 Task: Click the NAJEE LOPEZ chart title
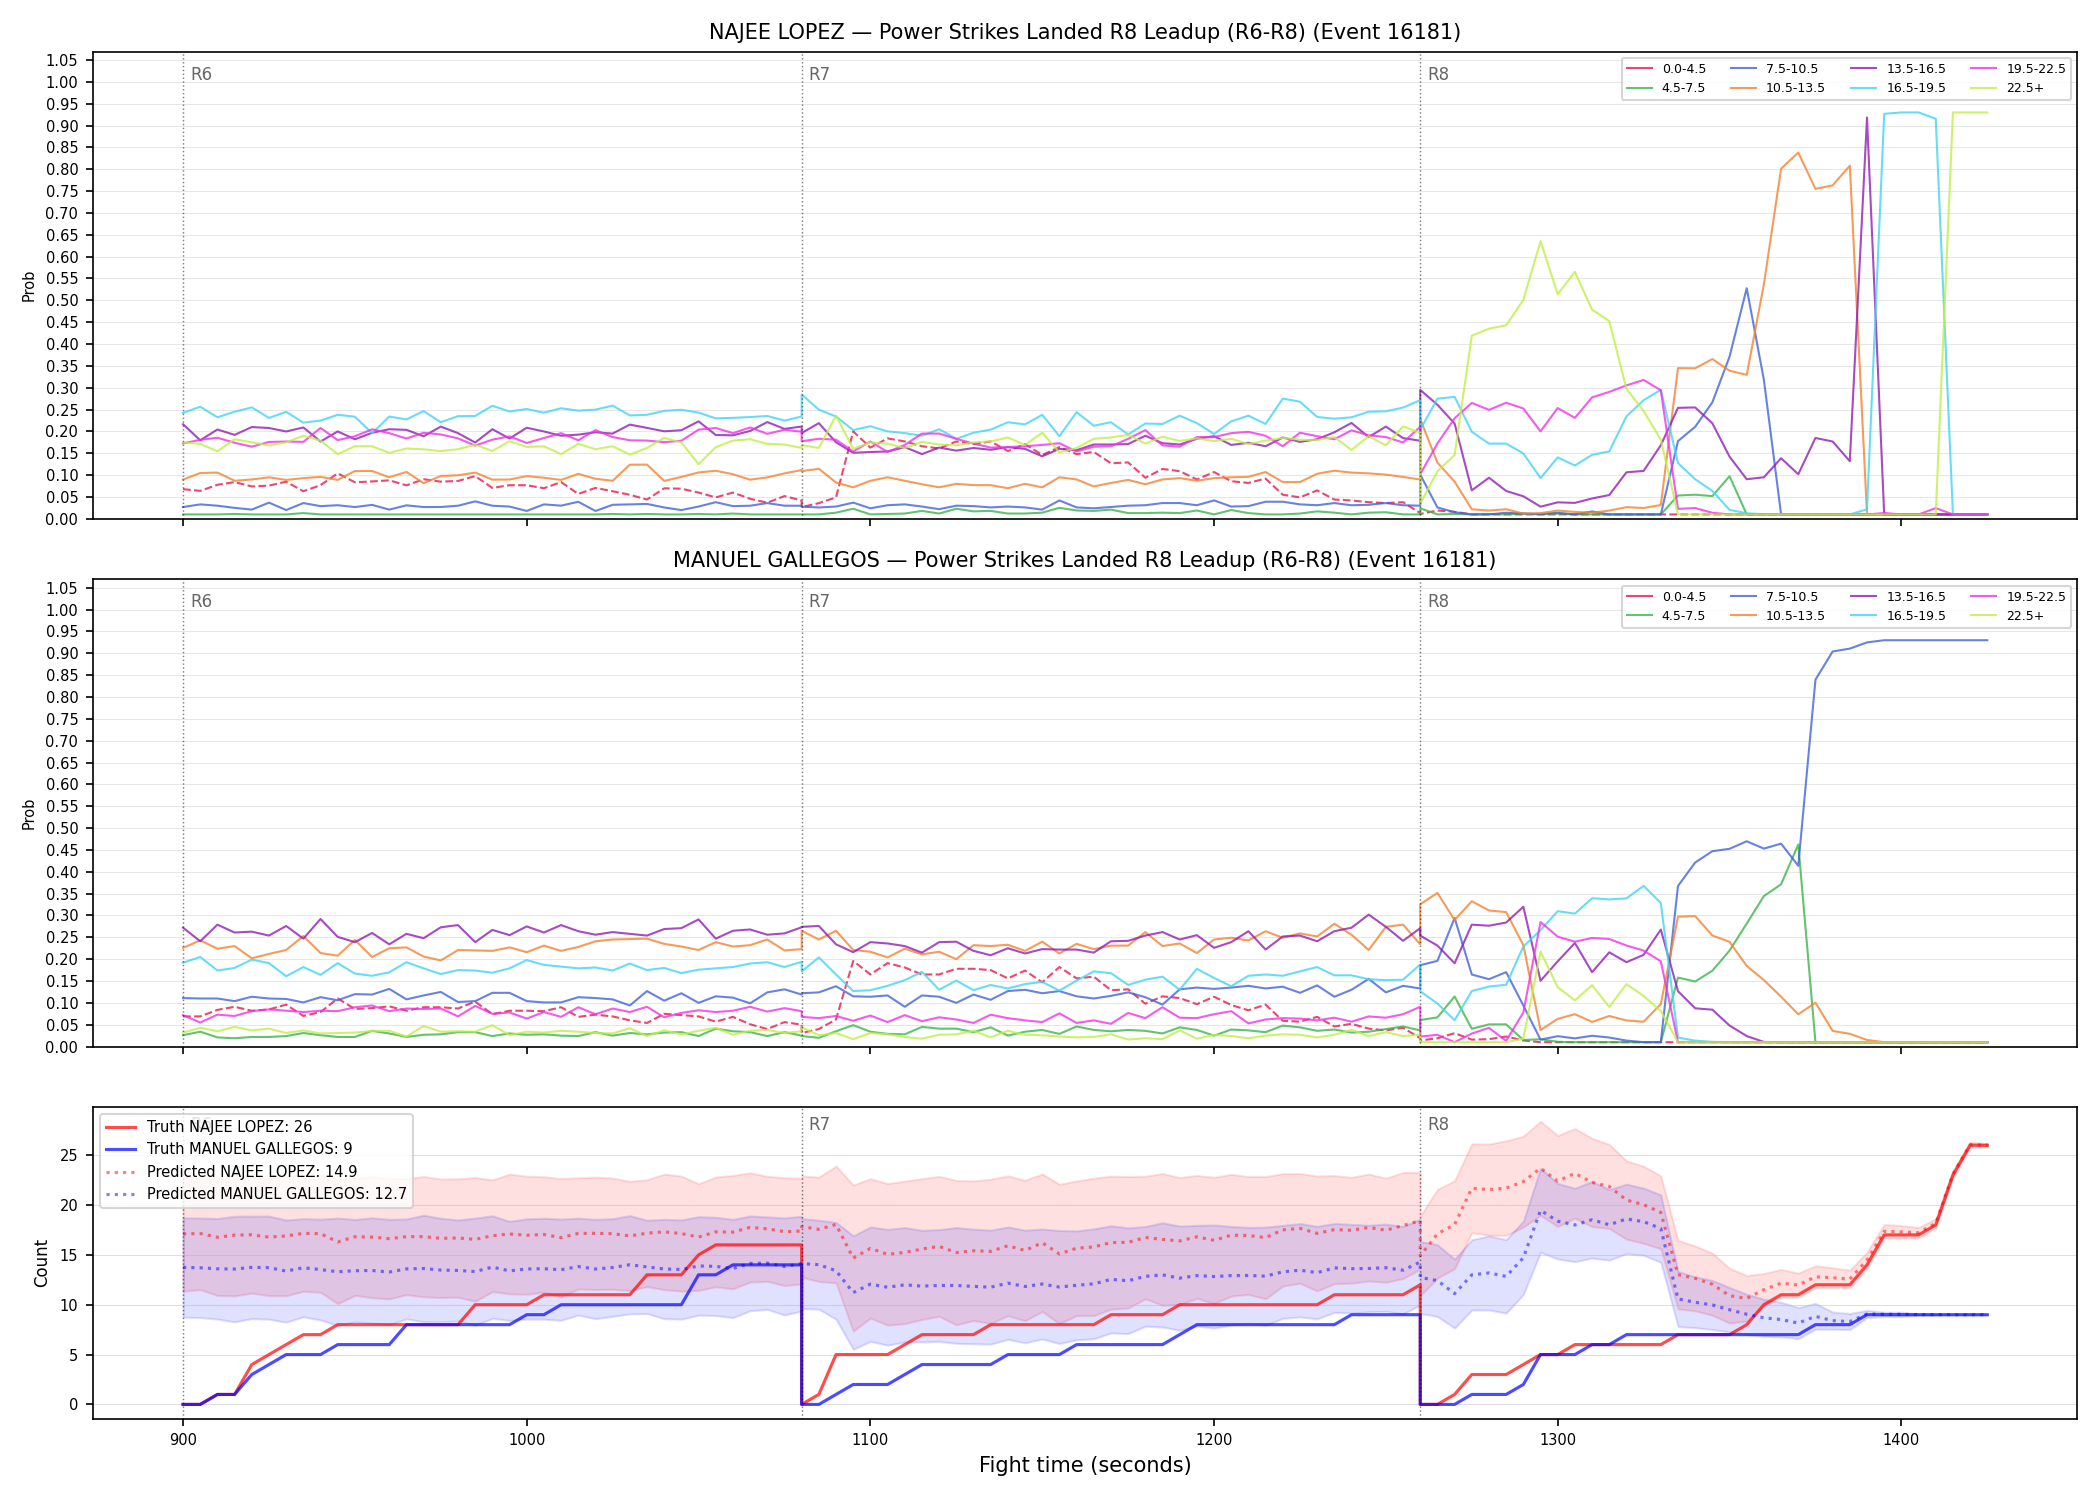pyautogui.click(x=1084, y=32)
